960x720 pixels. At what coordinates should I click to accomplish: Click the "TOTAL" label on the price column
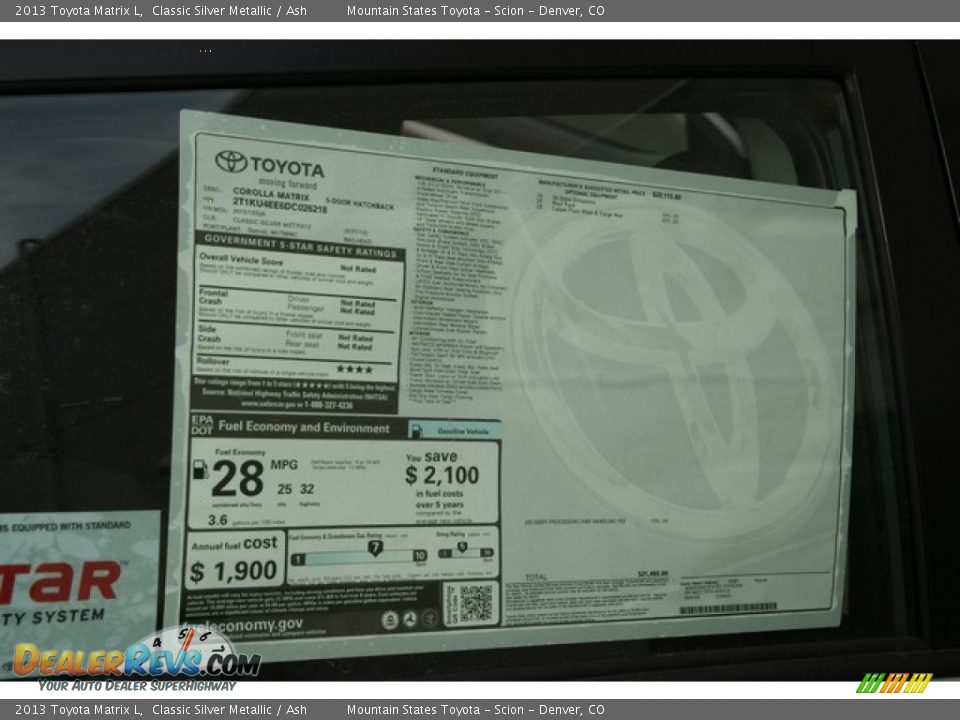point(536,577)
